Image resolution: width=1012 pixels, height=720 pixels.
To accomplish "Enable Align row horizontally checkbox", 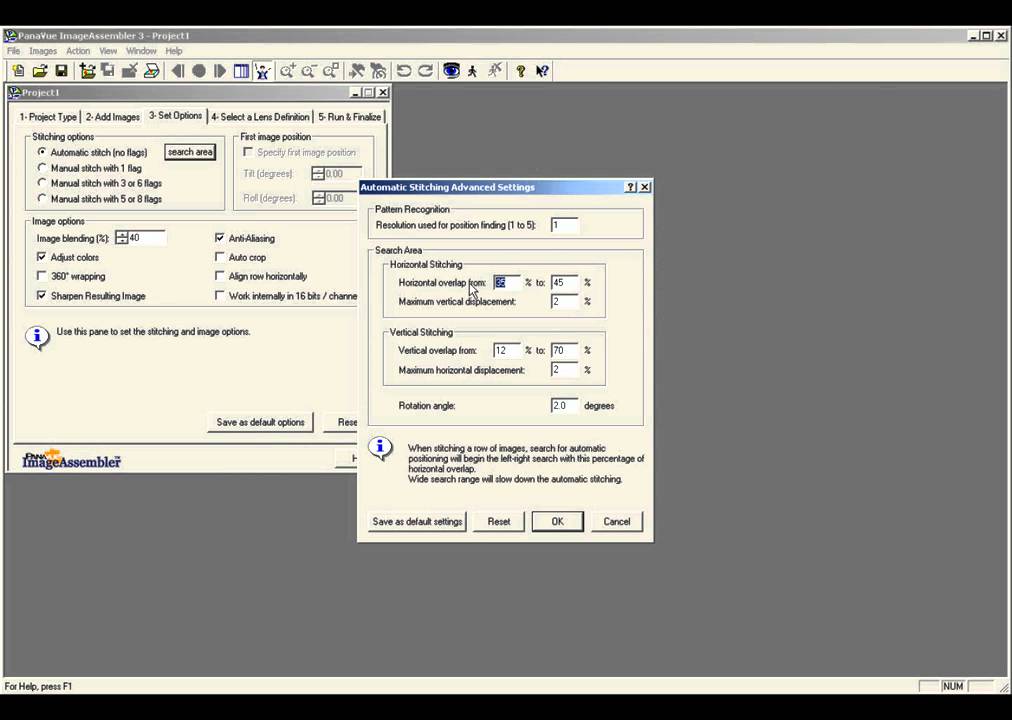I will click(x=219, y=276).
